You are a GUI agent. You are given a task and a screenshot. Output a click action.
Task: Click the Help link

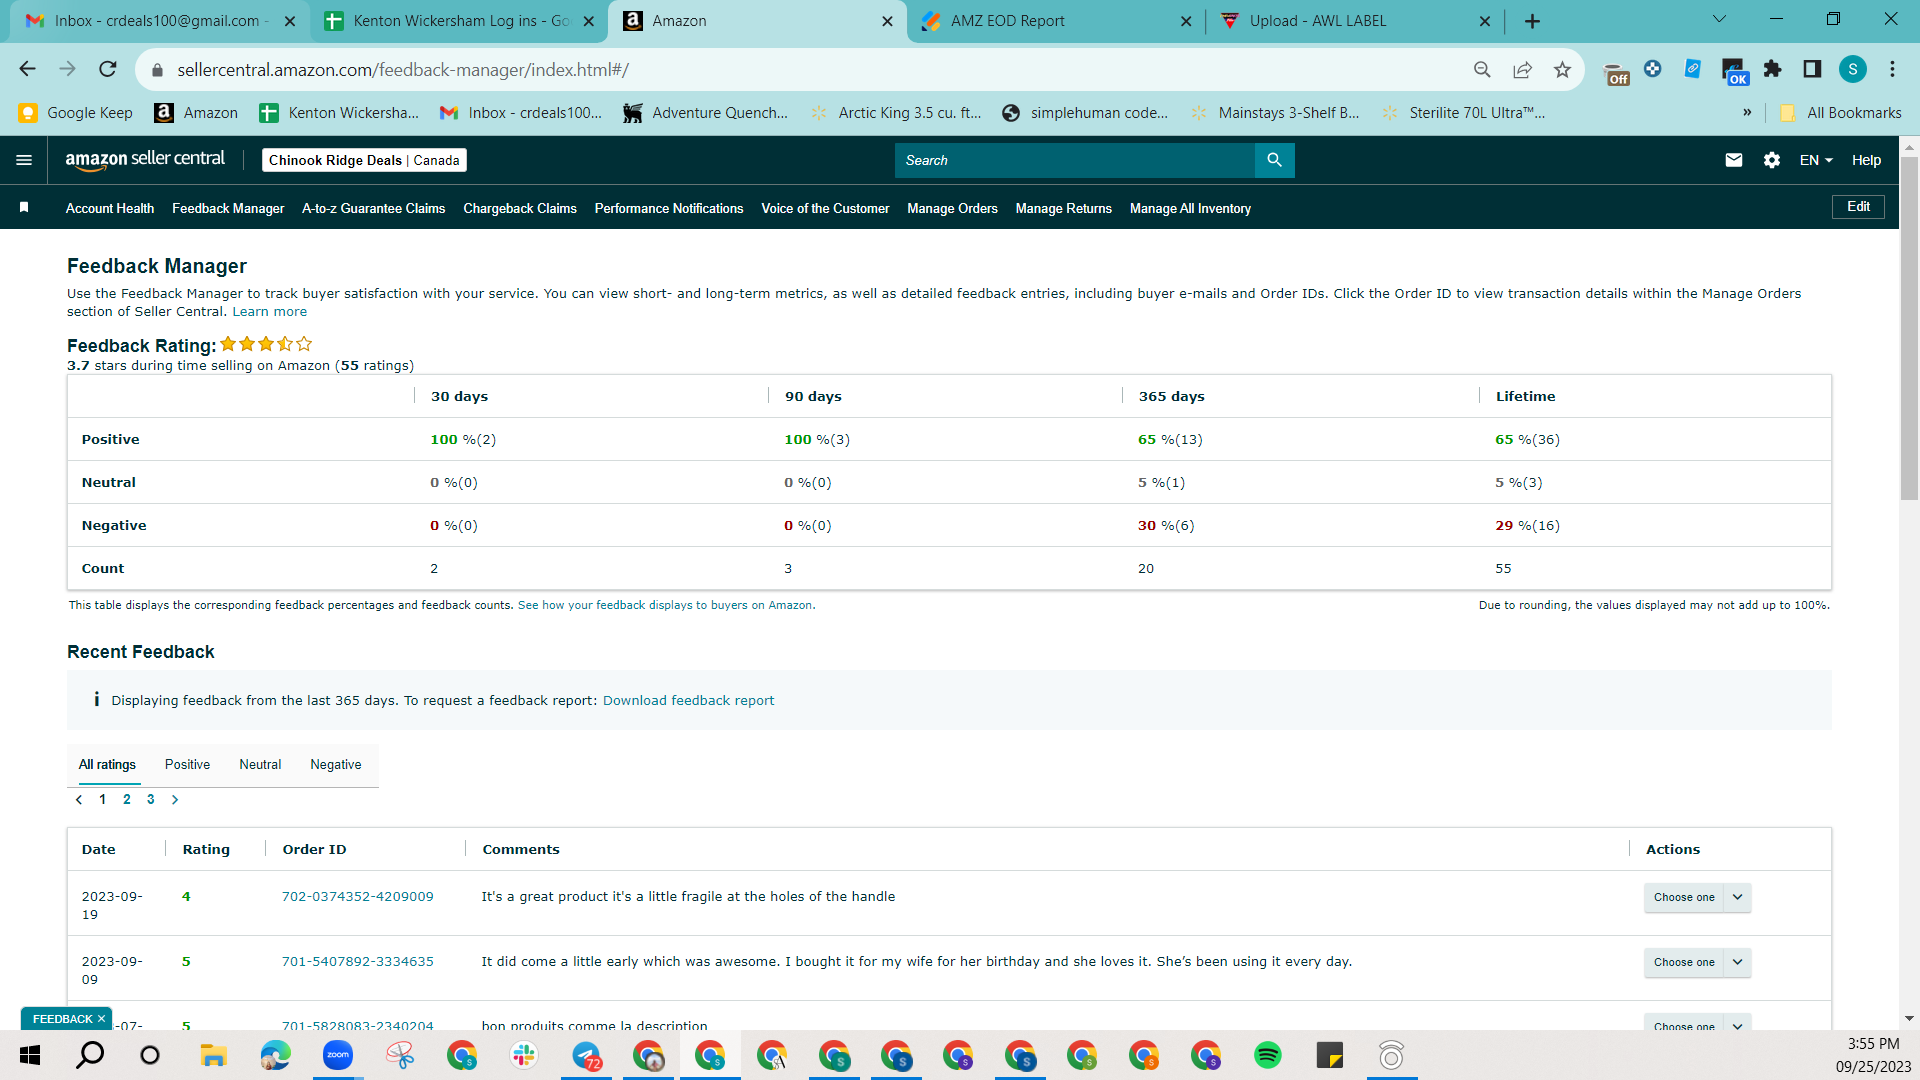pos(1866,160)
